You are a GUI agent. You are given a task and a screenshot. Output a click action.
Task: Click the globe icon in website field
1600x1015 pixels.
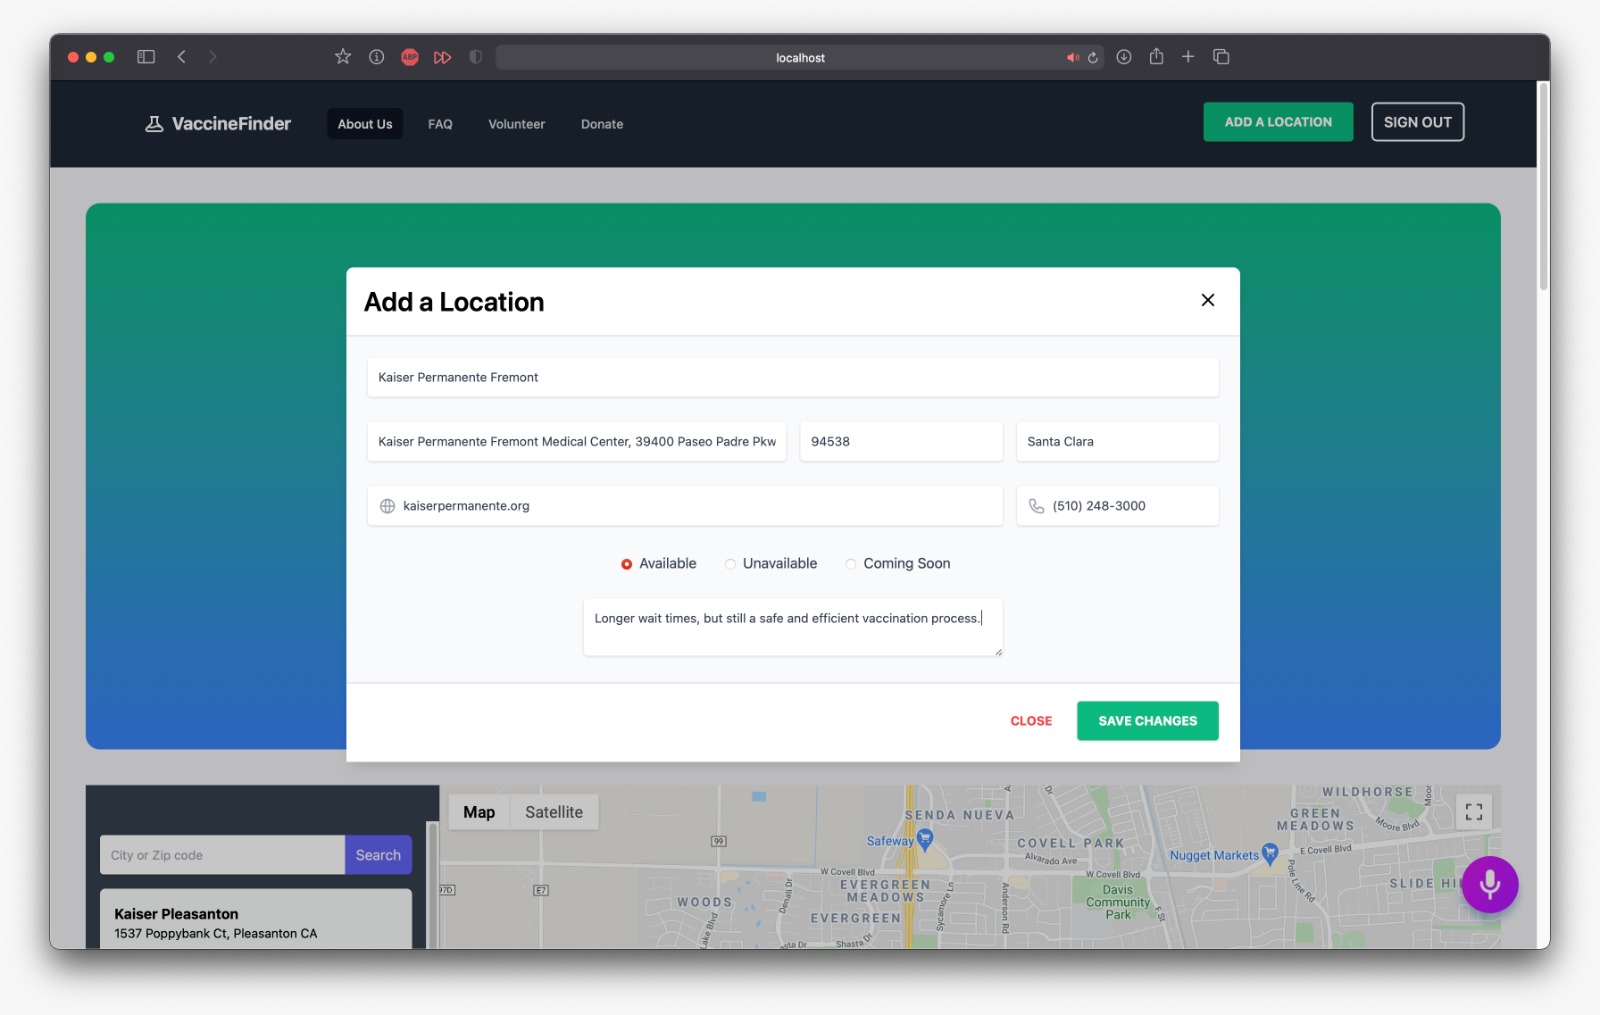(x=387, y=506)
